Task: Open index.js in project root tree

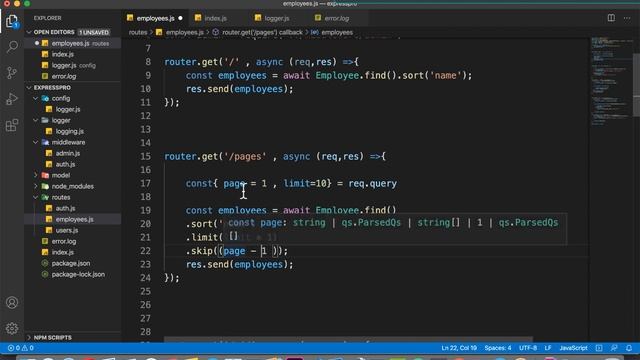Action: [x=73, y=252]
